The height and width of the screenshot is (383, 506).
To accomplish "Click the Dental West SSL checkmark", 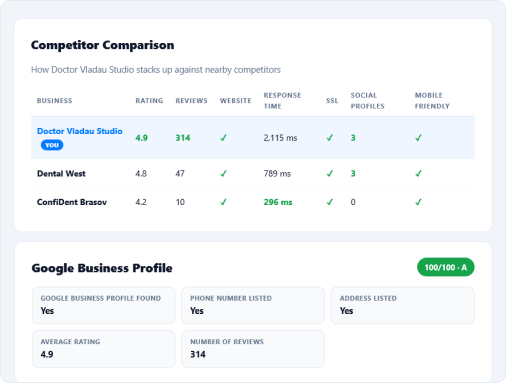I will (x=330, y=173).
